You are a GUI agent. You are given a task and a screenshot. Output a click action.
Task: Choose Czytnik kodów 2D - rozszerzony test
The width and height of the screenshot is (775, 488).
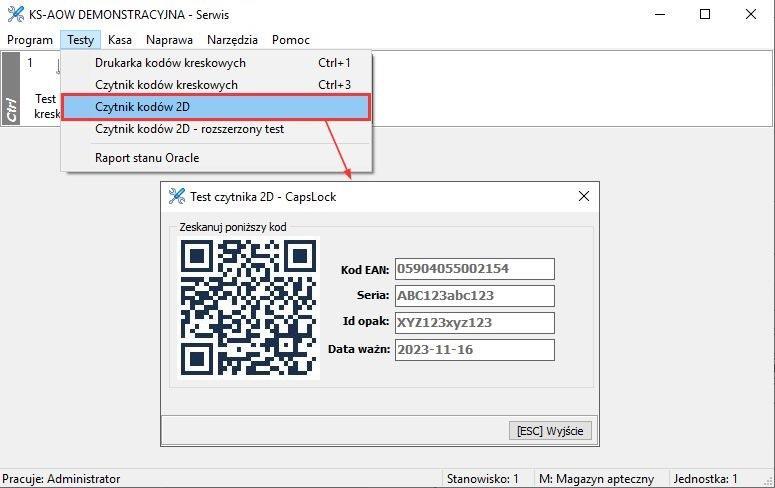coord(216,129)
